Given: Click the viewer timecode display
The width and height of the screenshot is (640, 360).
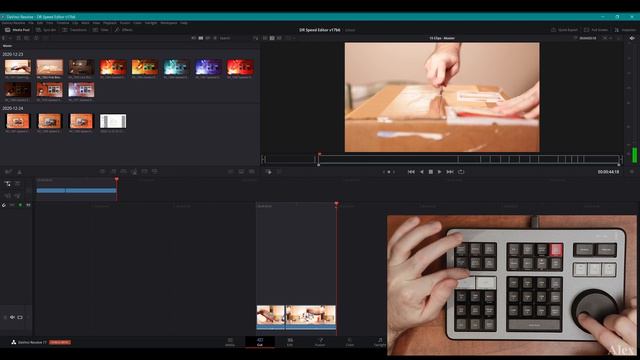Looking at the screenshot, I should tap(608, 172).
